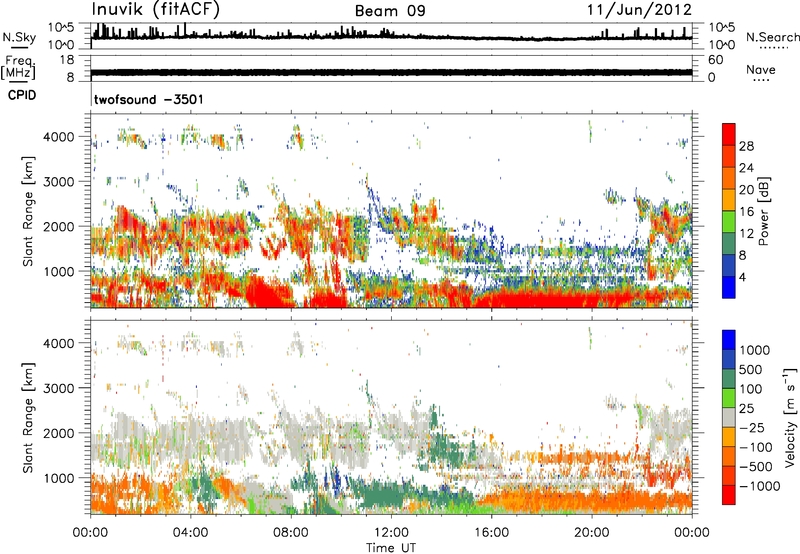
Task: Click the "28" label on the power colorbar
Action: [746, 146]
